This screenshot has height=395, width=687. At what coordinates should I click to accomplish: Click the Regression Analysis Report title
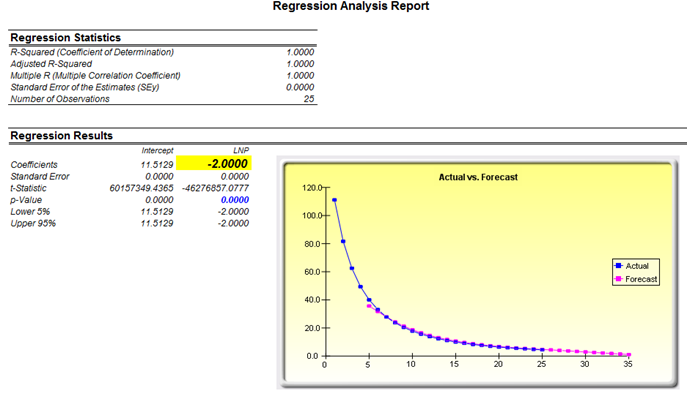[351, 6]
